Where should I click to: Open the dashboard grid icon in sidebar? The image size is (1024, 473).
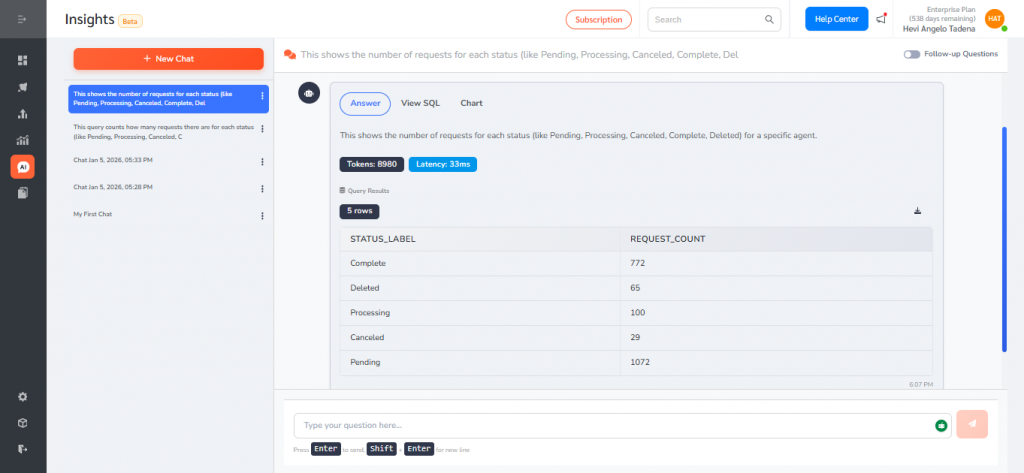(x=22, y=61)
